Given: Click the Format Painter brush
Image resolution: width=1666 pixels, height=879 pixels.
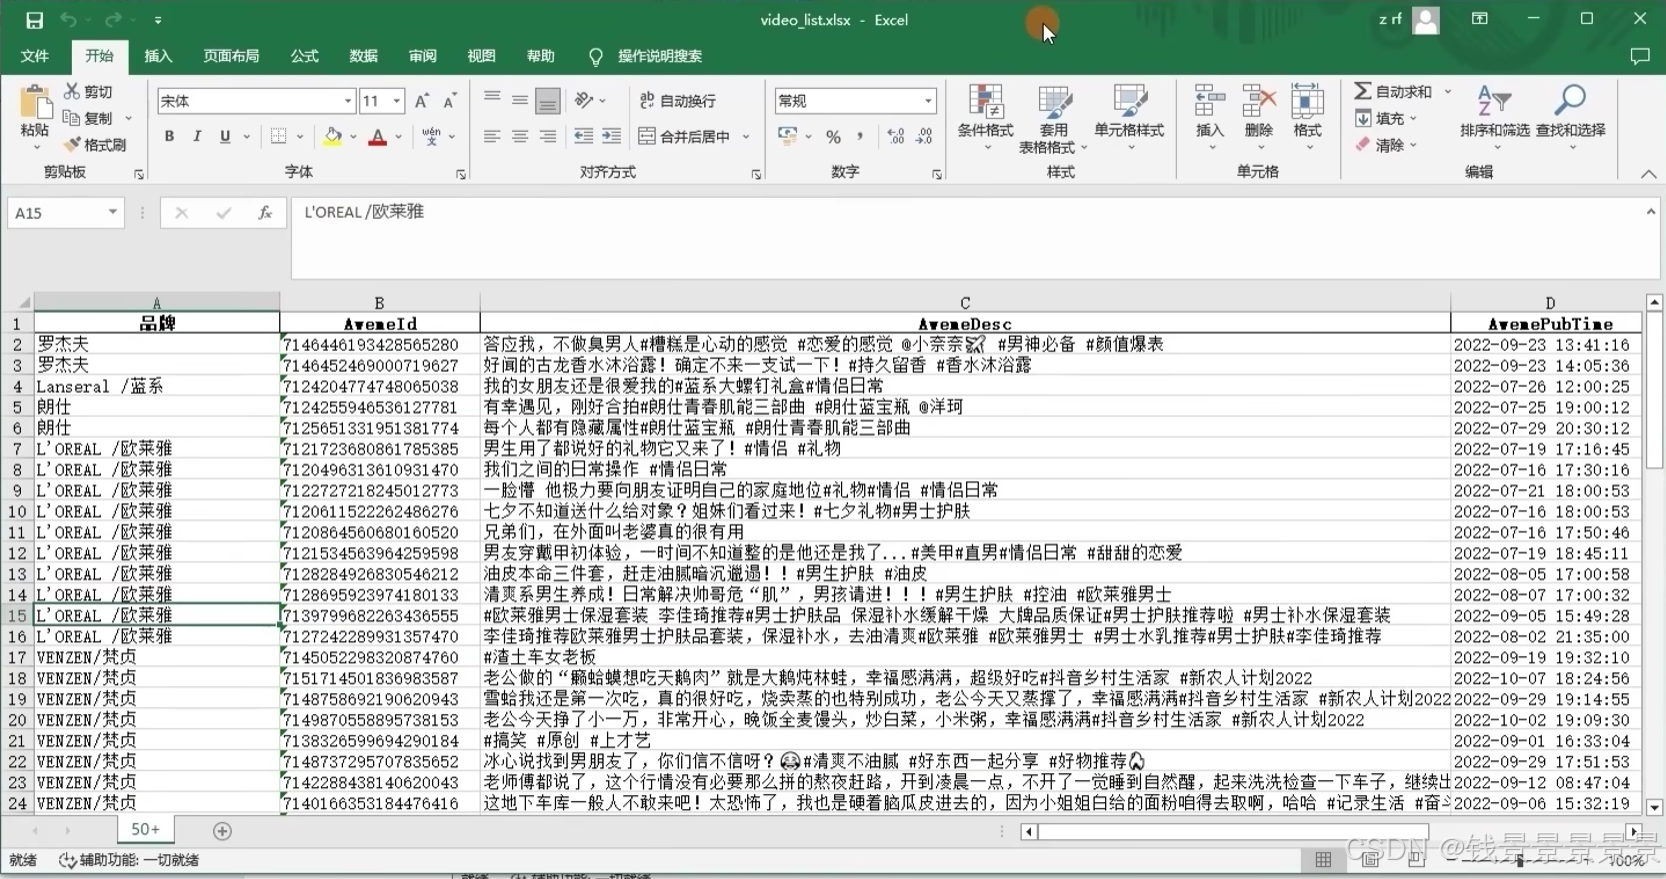Looking at the screenshot, I should (x=72, y=145).
